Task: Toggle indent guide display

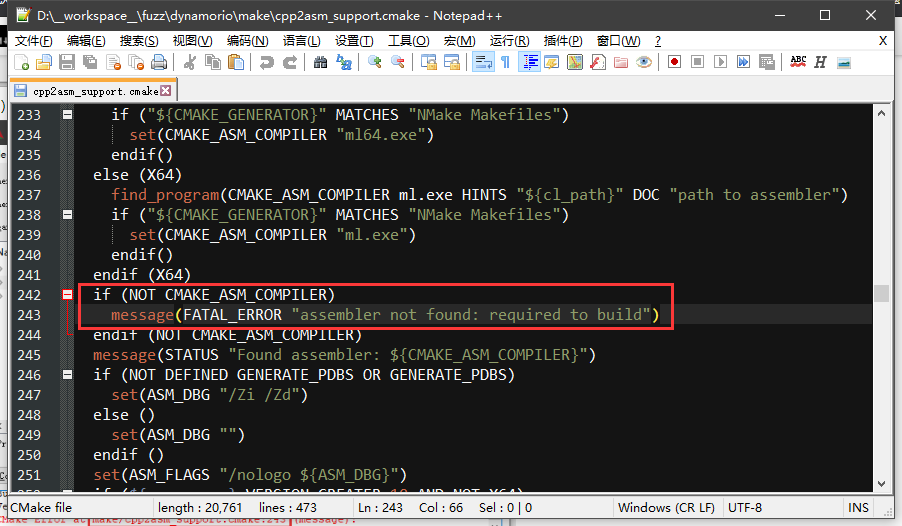Action: click(529, 62)
